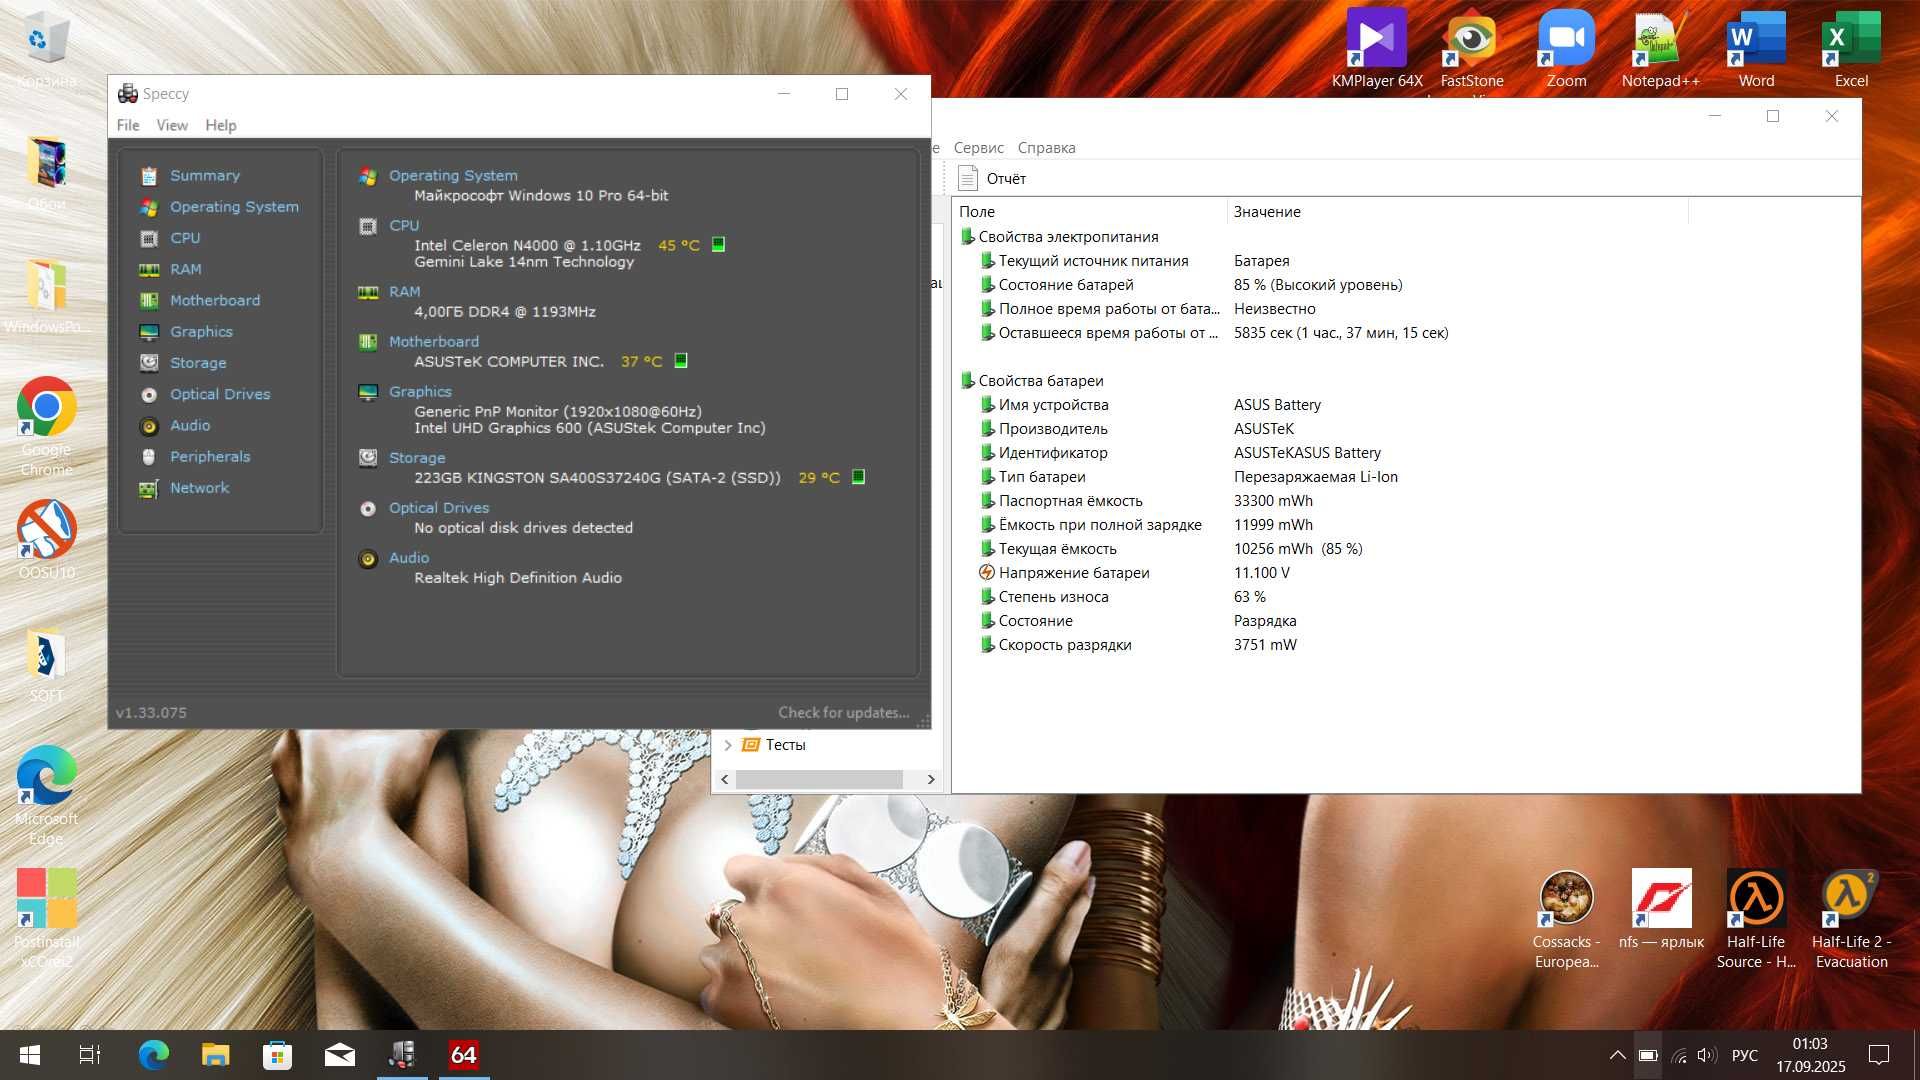Open the CPU section in Speccy sidebar
This screenshot has width=1920, height=1080.
(x=185, y=238)
